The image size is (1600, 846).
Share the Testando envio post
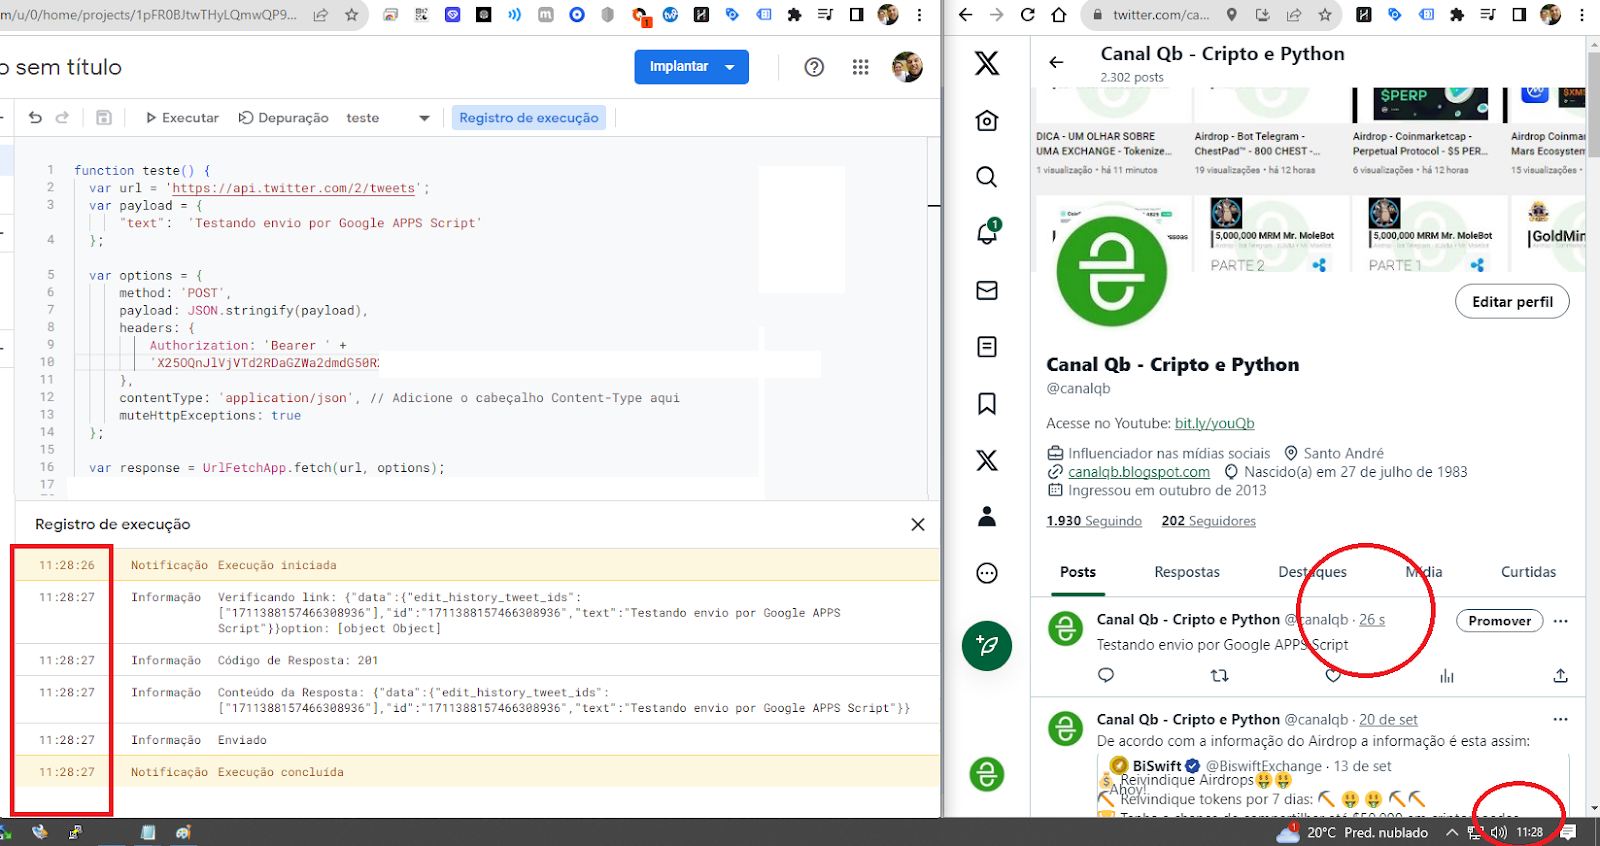tap(1560, 676)
